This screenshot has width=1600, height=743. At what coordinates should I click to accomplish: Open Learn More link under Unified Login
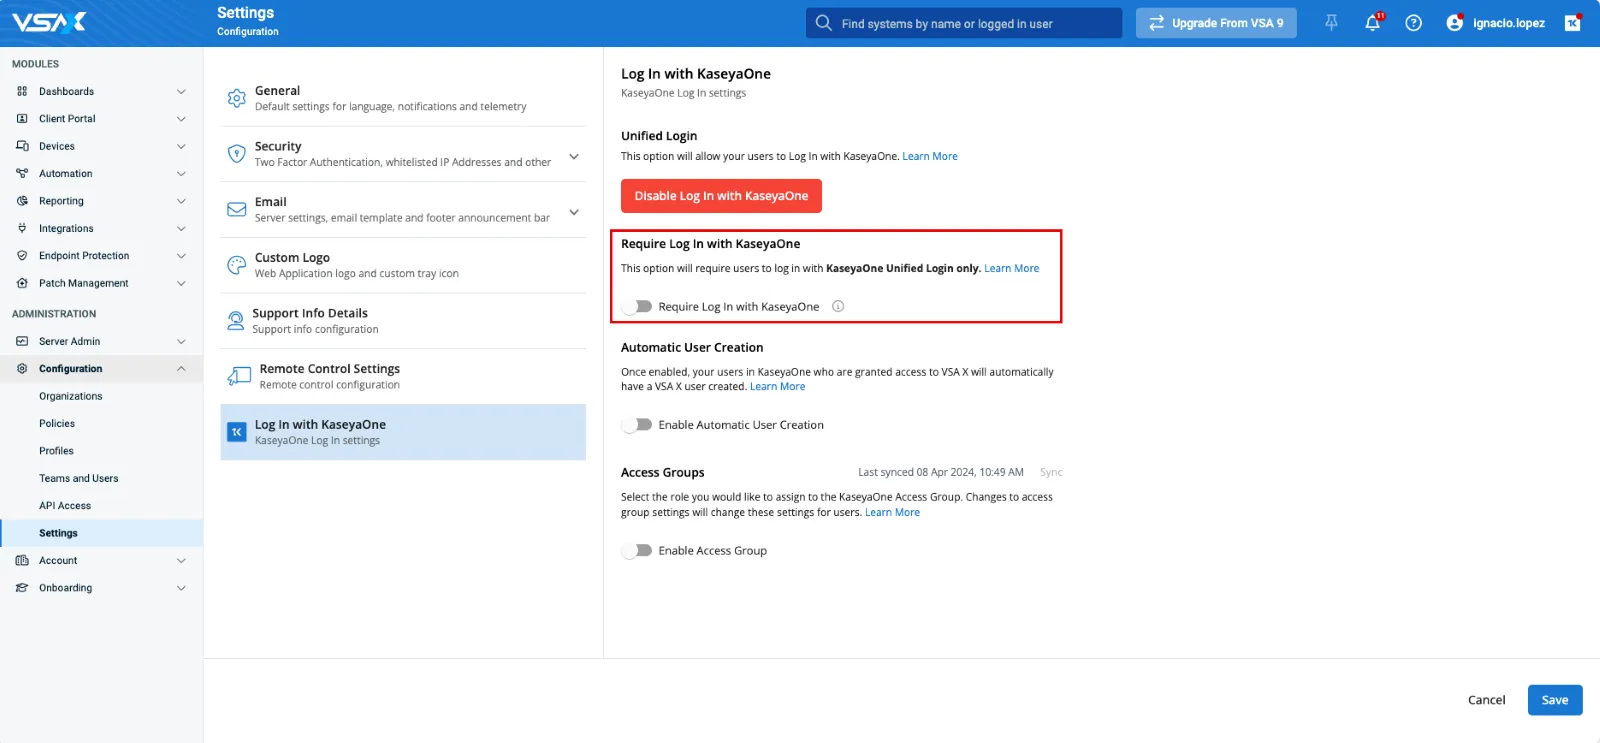(929, 157)
